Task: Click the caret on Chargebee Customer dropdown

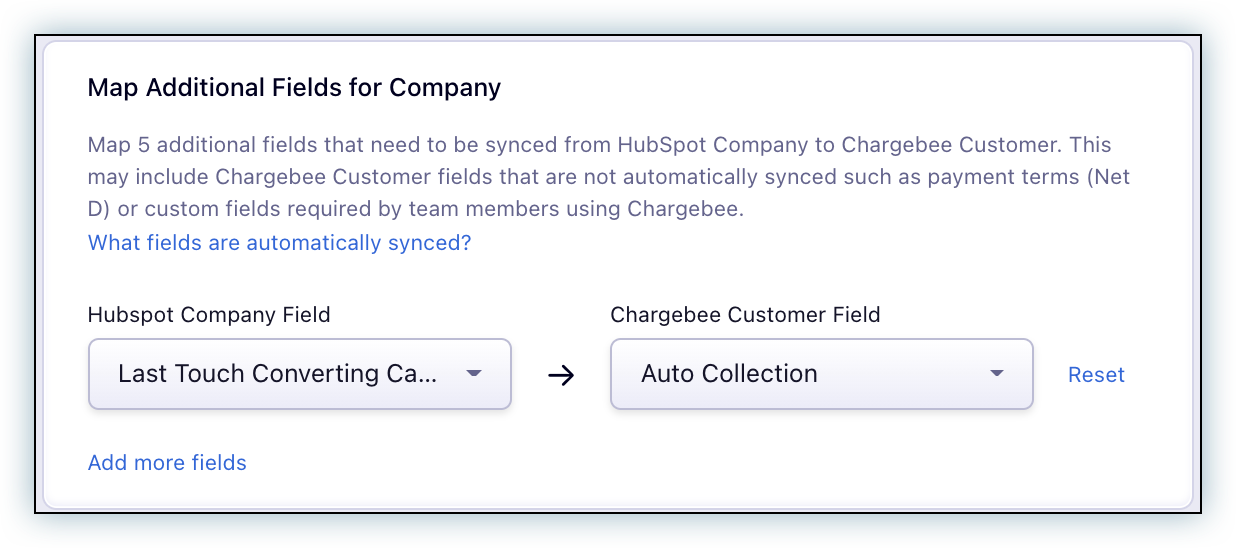Action: point(996,374)
